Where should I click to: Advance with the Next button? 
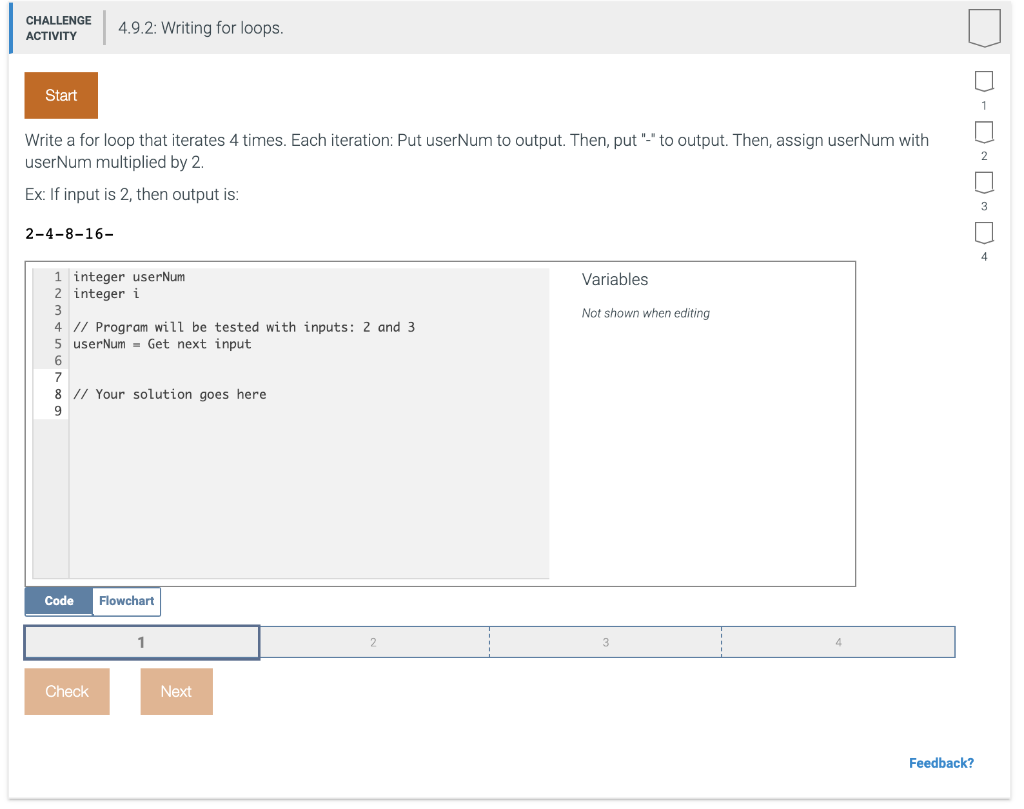pyautogui.click(x=176, y=691)
